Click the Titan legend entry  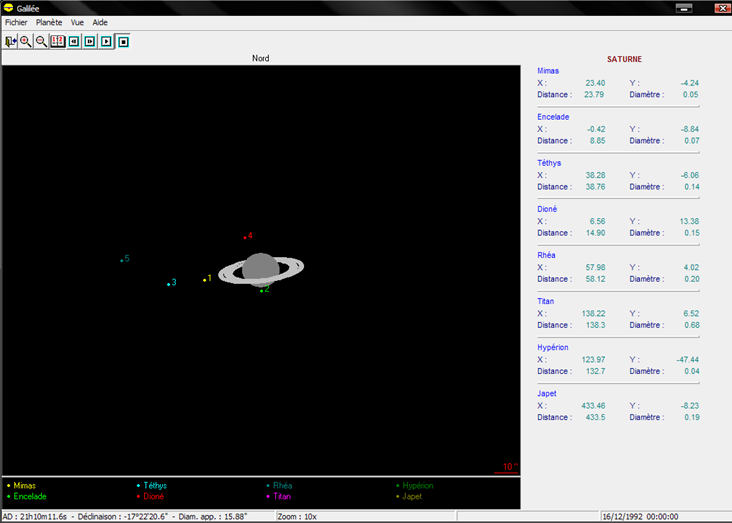tap(279, 496)
